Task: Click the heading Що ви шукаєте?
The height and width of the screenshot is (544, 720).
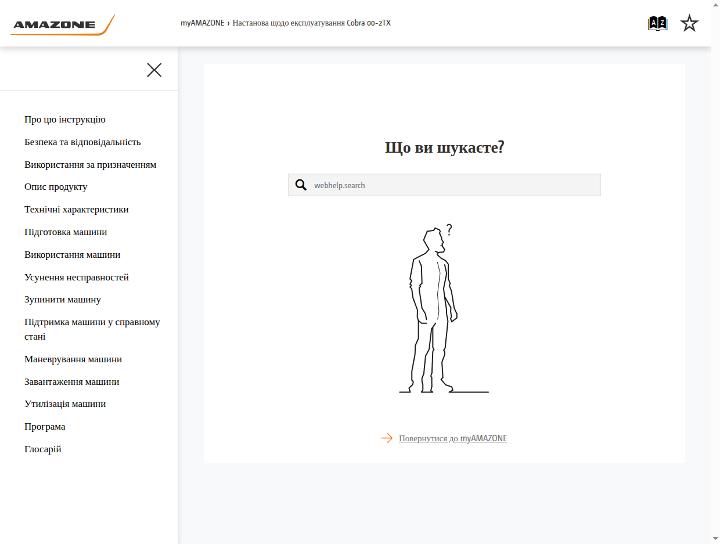Action: click(444, 148)
